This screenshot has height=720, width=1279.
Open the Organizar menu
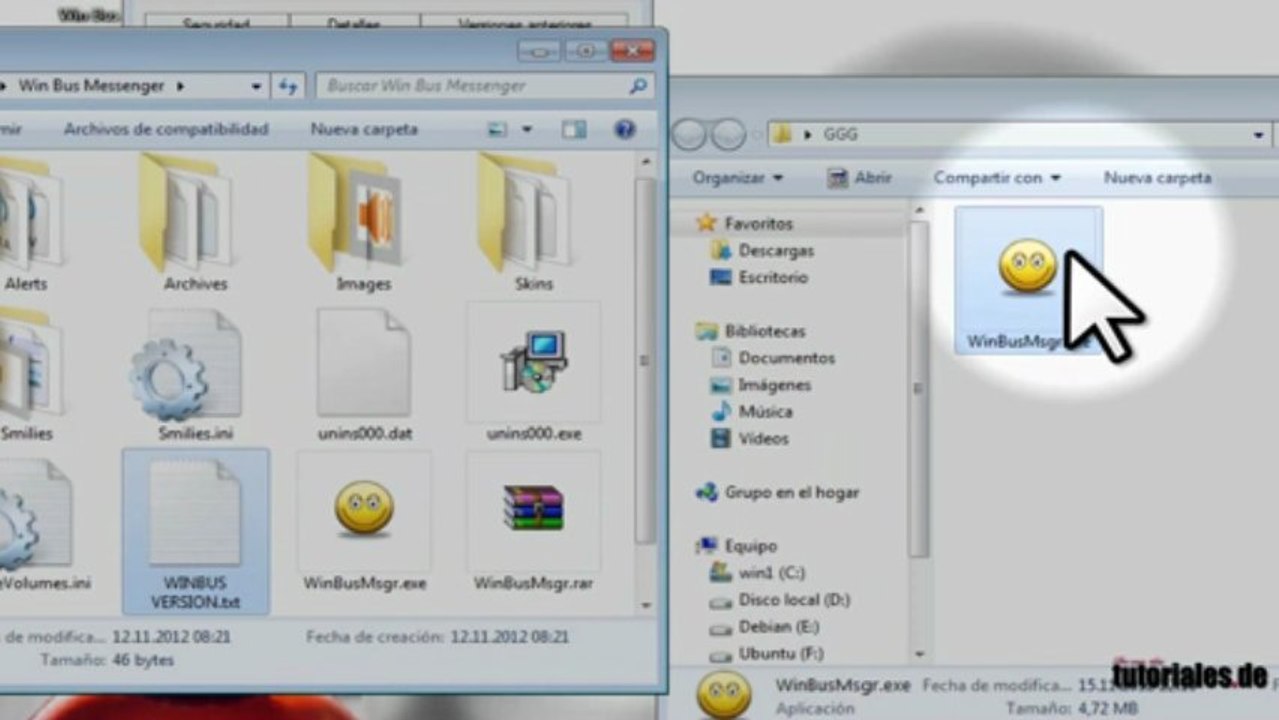(738, 177)
